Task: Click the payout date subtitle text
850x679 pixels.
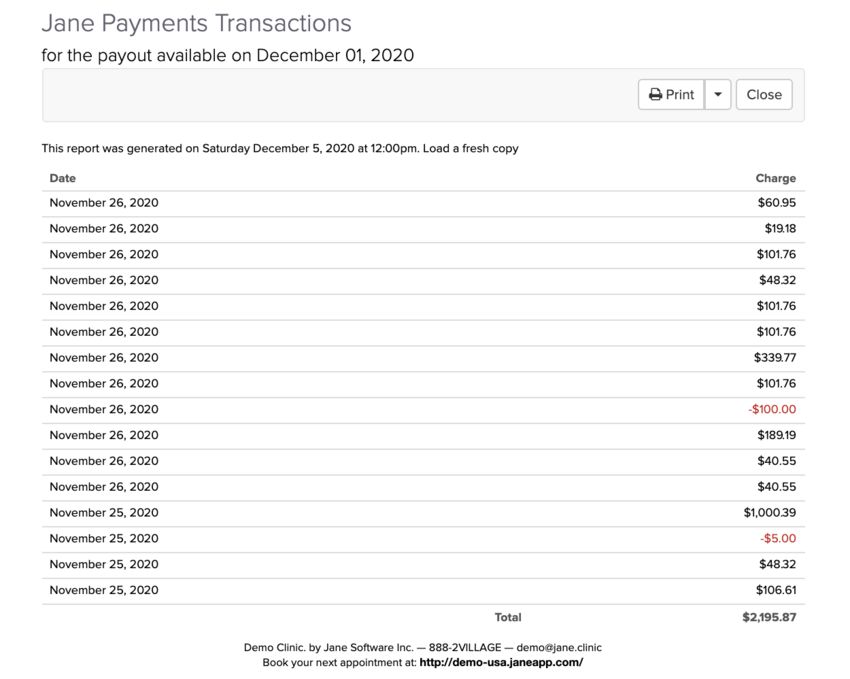Action: coord(228,55)
